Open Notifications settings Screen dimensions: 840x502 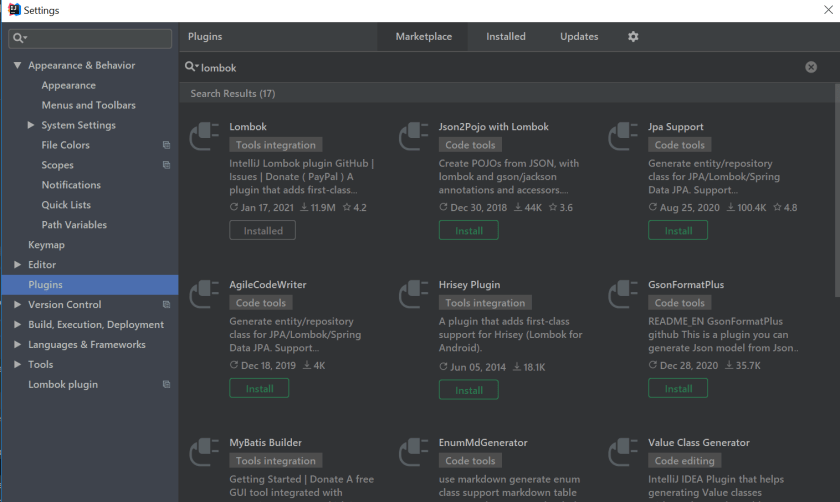point(71,185)
